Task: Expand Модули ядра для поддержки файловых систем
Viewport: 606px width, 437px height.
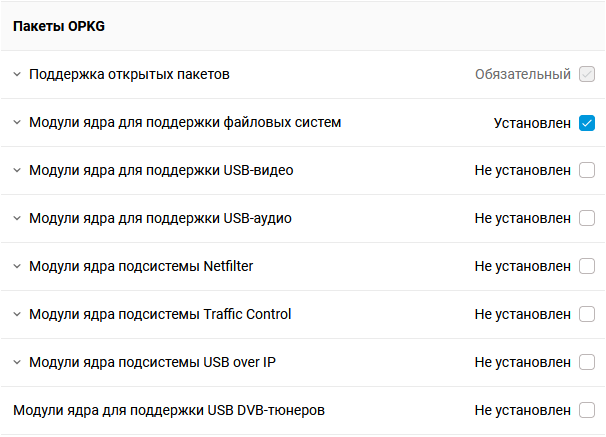Action: pos(17,122)
